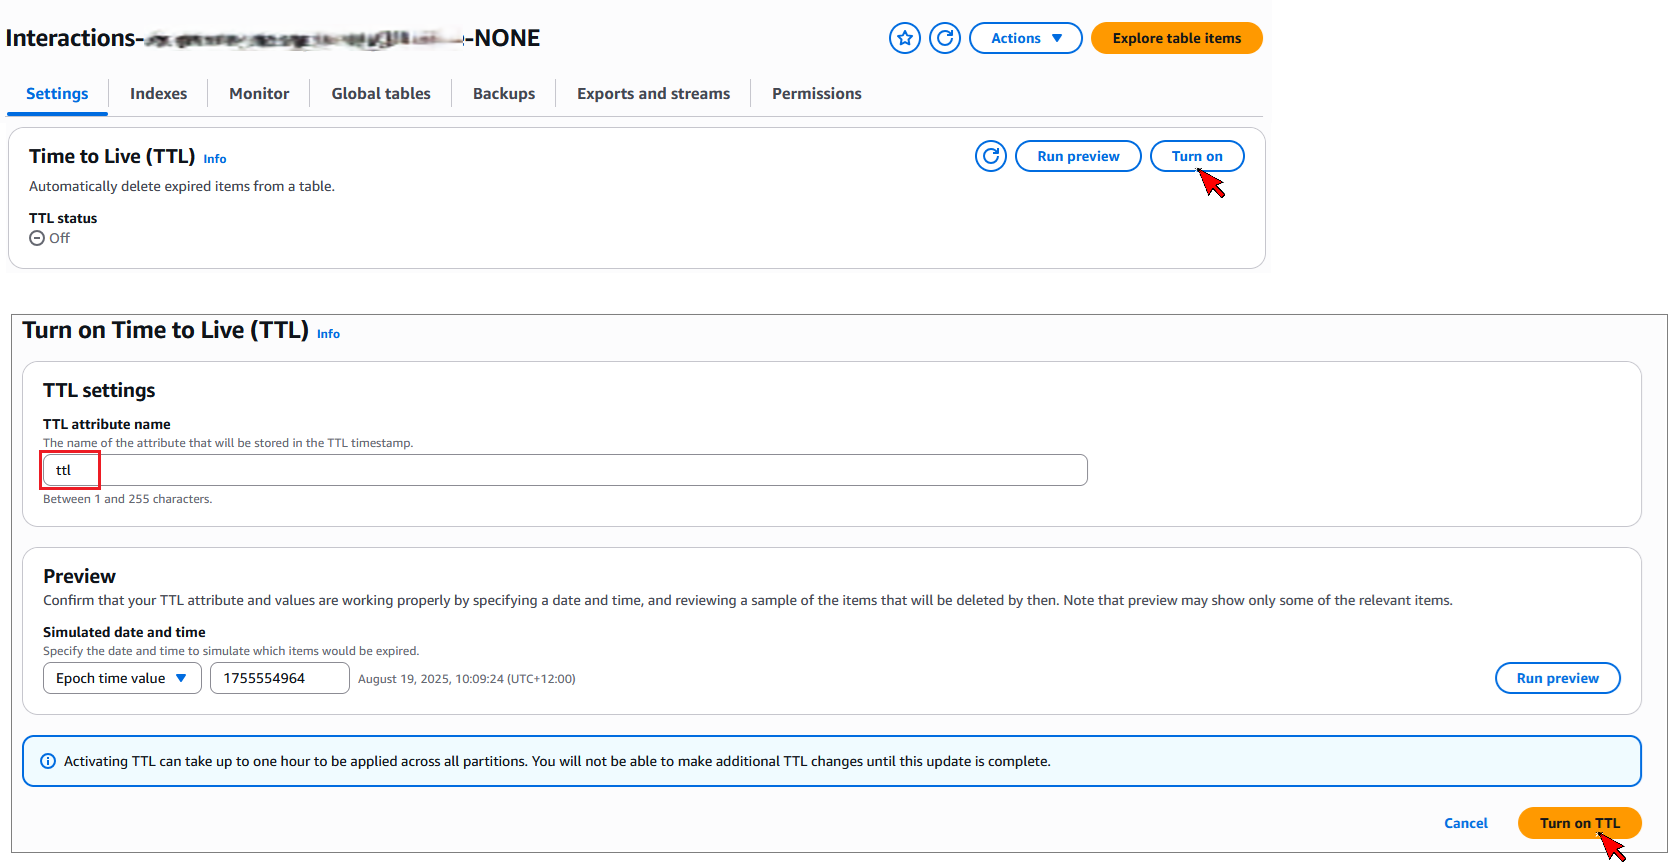Click the TTL attribute name input field

tap(565, 470)
